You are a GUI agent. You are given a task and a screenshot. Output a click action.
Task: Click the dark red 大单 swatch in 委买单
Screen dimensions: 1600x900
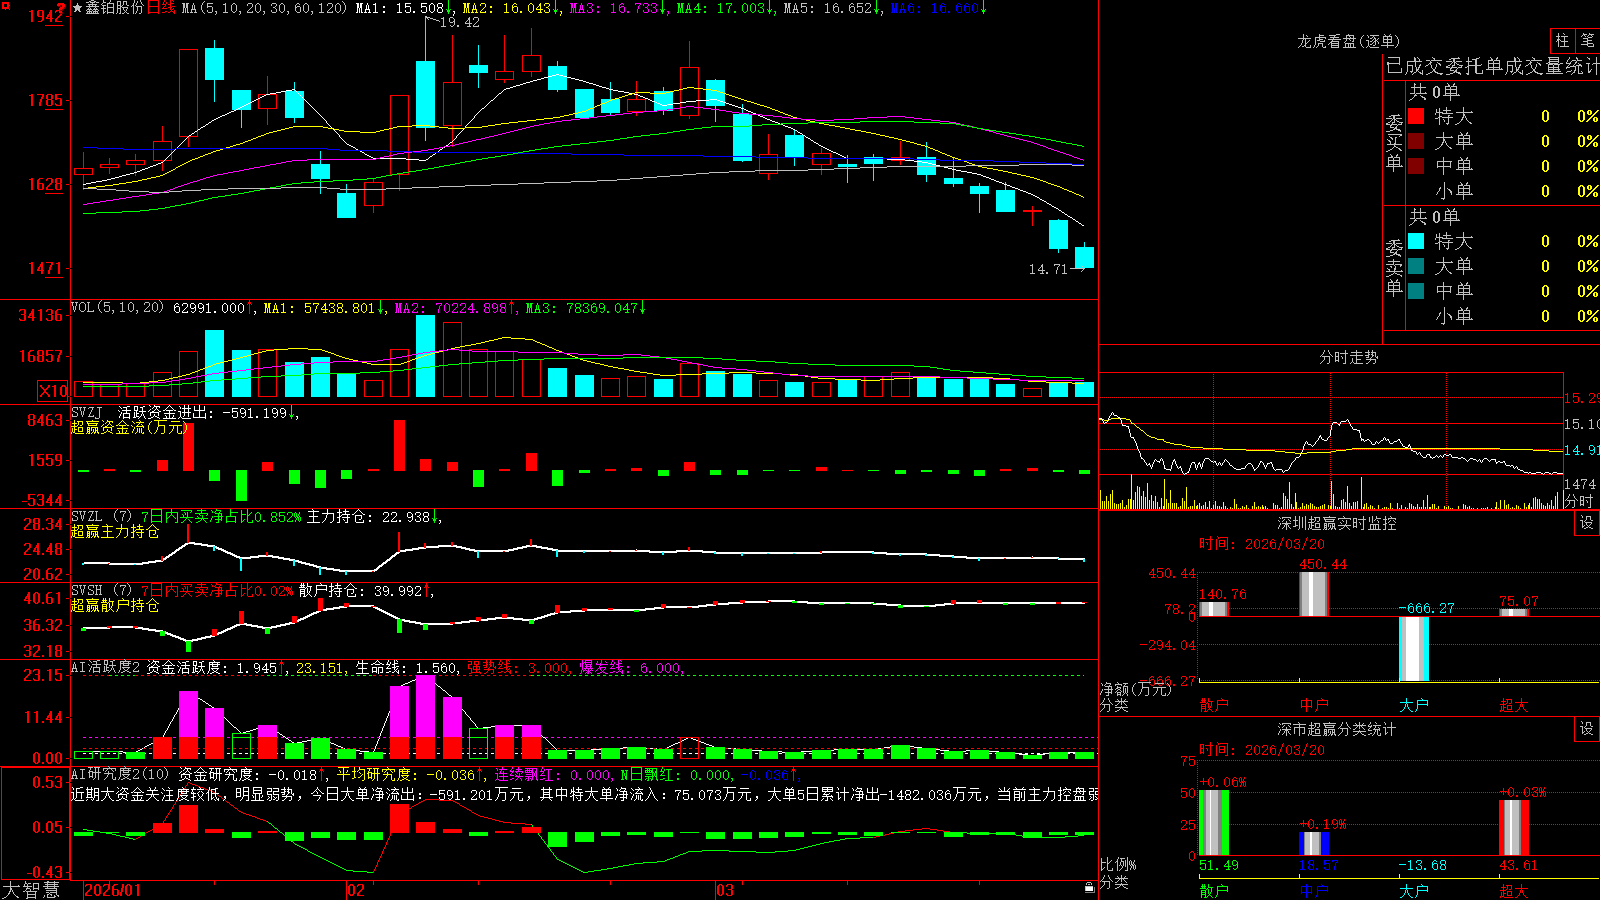(x=1416, y=141)
